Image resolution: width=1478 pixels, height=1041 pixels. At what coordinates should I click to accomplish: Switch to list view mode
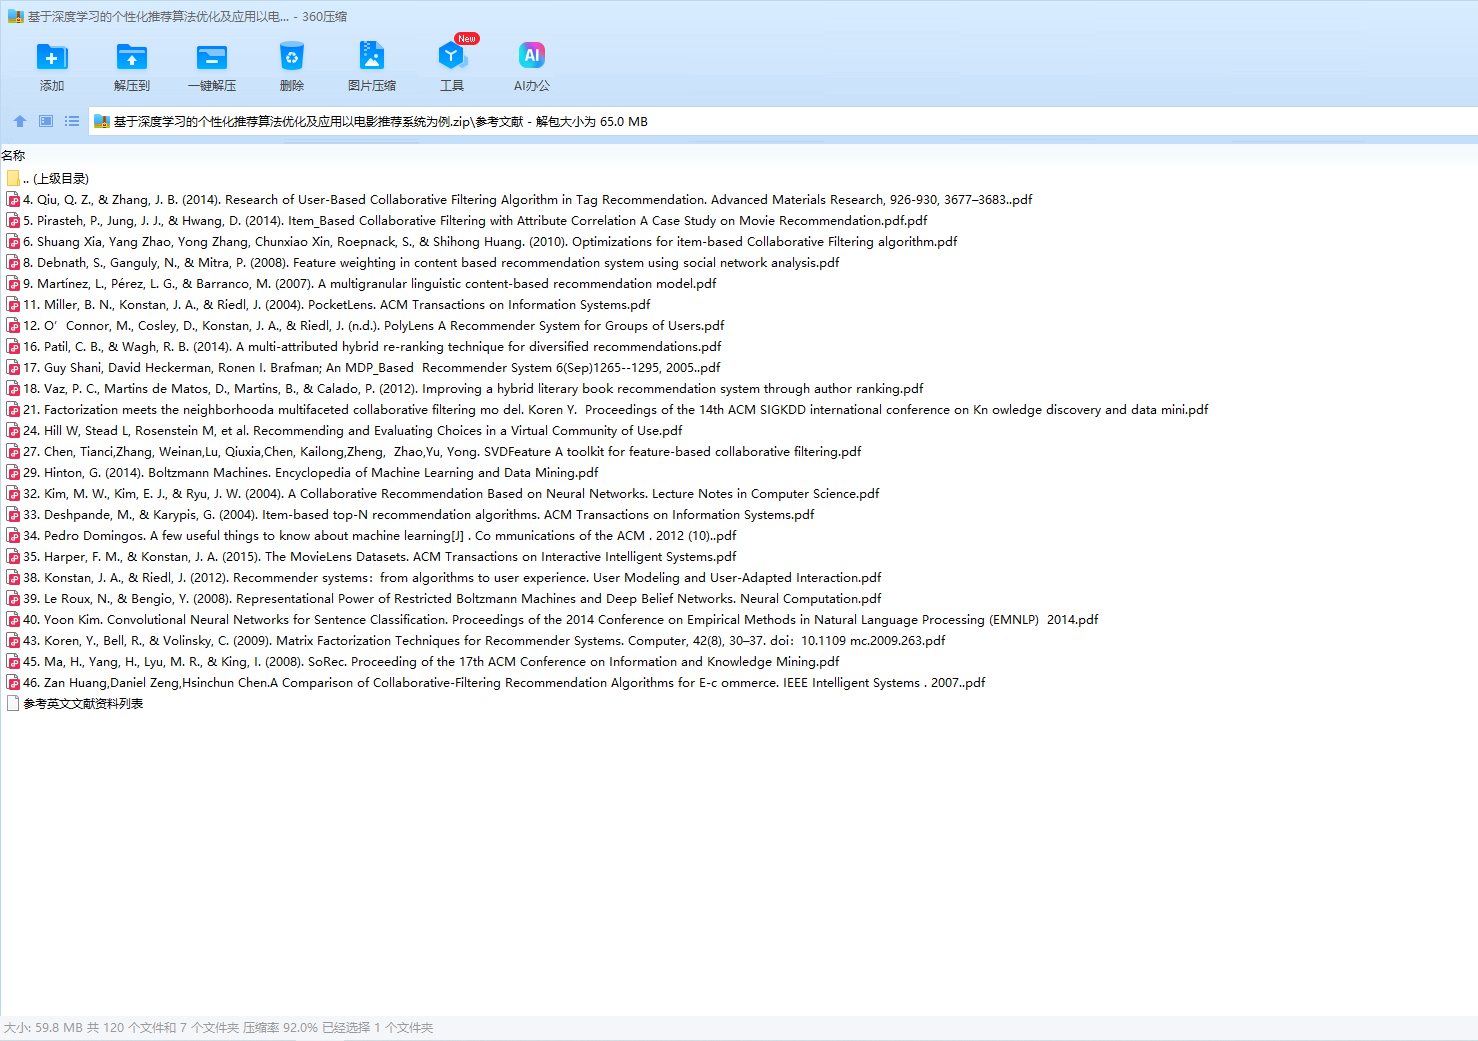(x=72, y=121)
